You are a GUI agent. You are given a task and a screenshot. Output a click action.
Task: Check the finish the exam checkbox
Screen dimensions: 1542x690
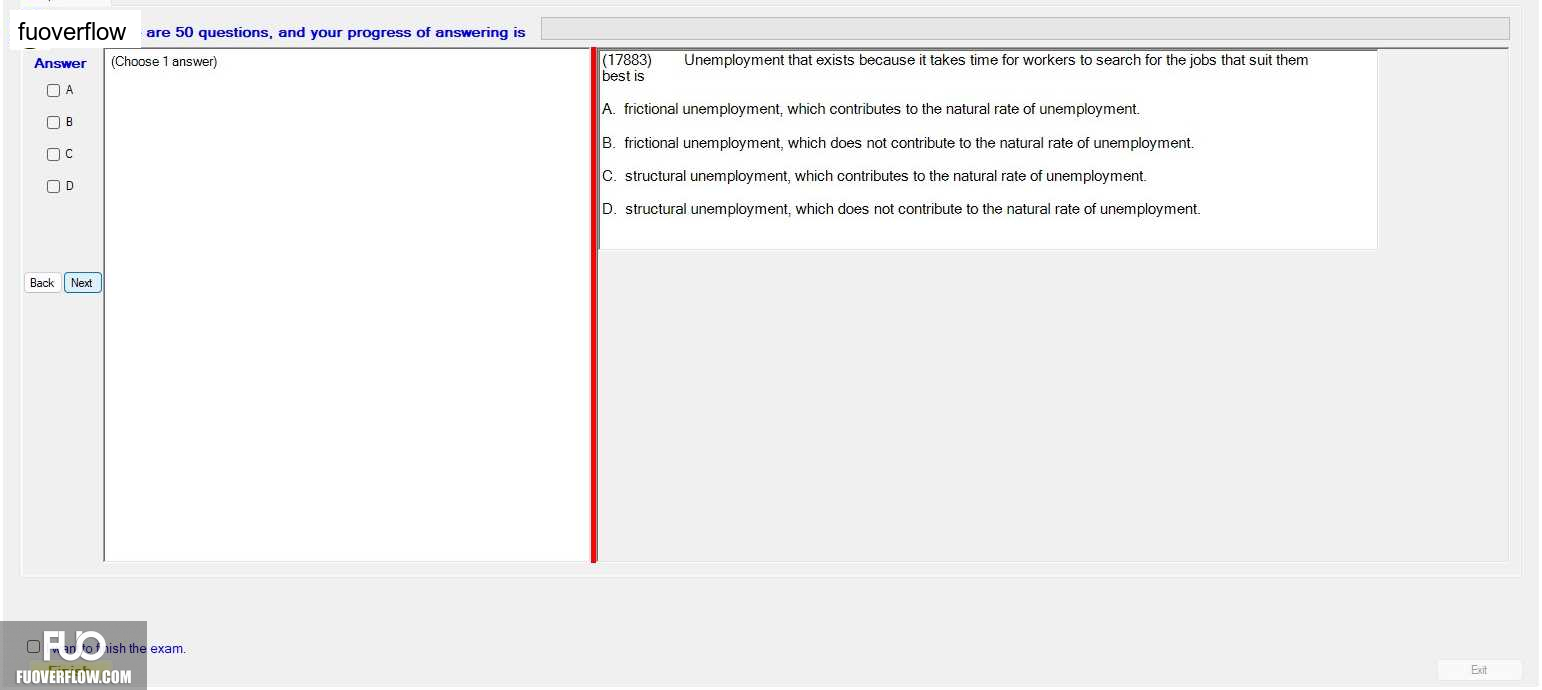point(33,647)
